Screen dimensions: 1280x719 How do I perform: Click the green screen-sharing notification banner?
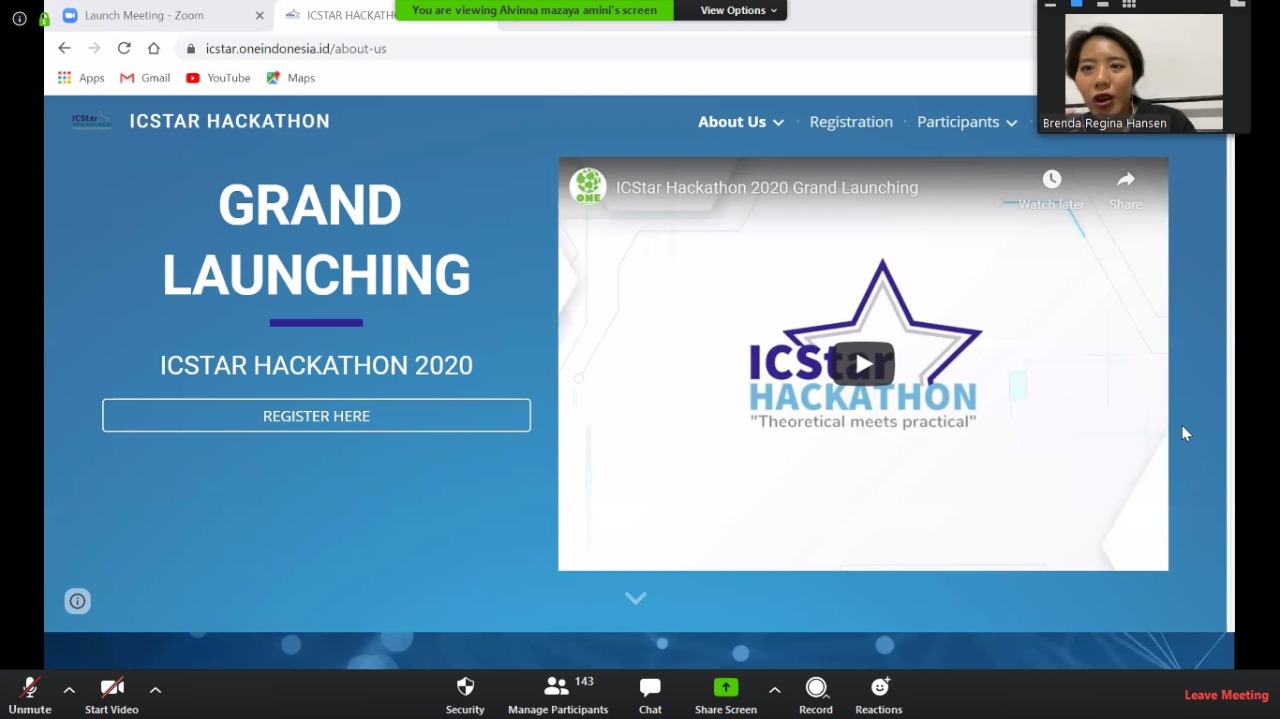point(535,10)
